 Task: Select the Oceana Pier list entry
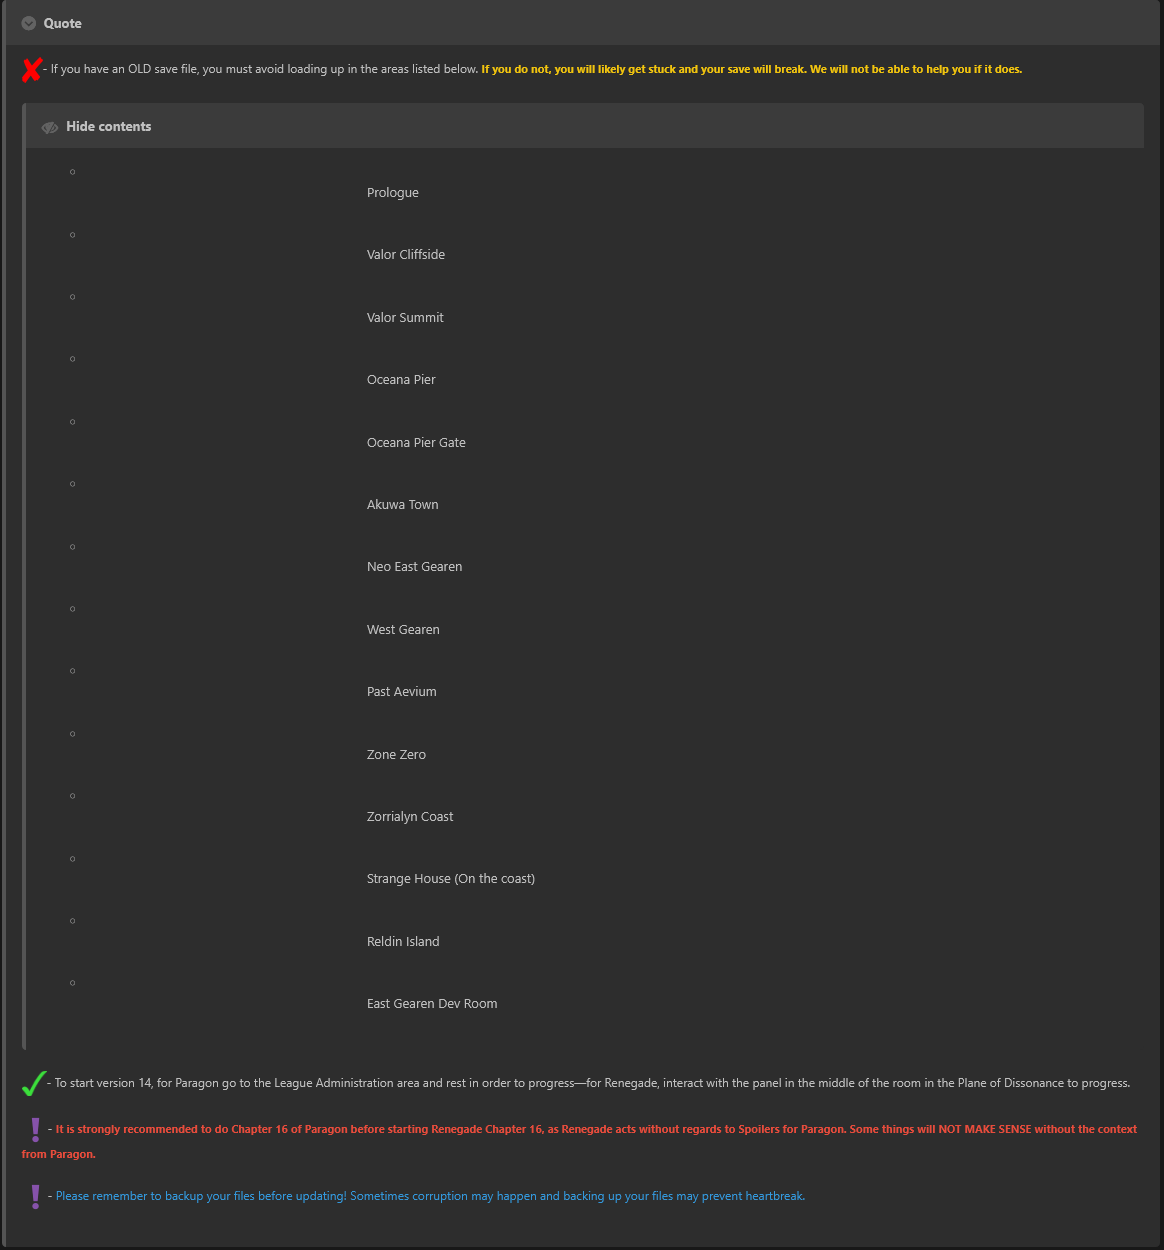(401, 380)
